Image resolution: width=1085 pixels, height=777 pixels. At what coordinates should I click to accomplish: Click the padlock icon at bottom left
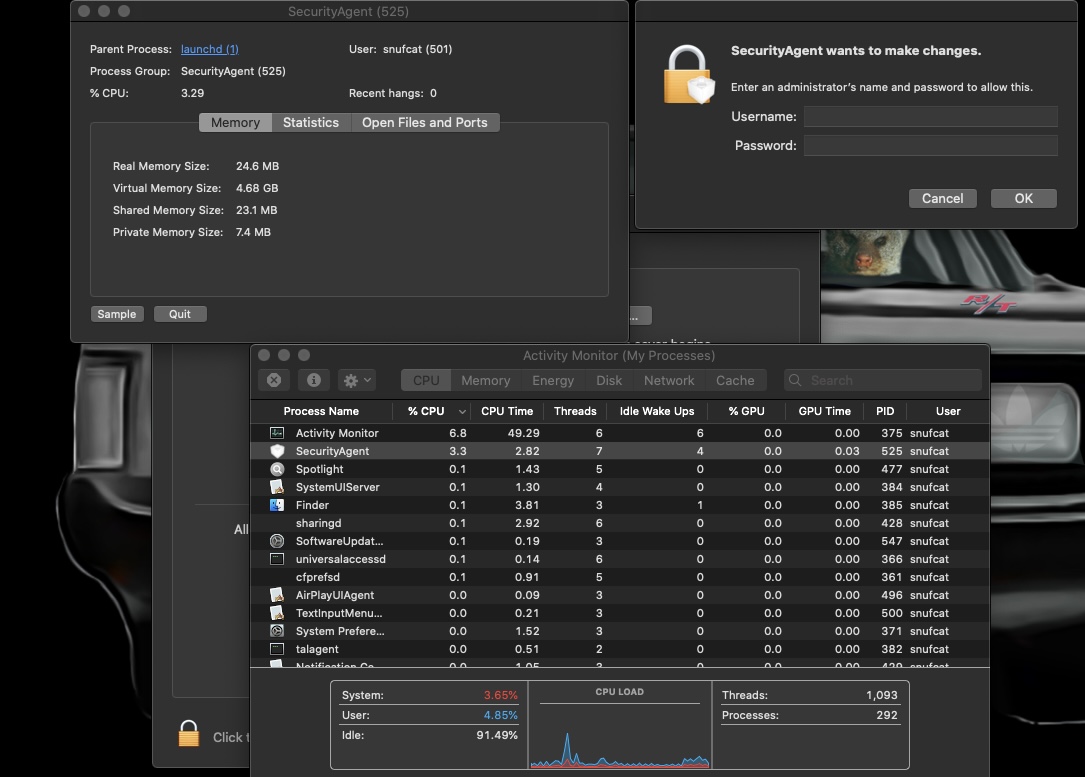pos(189,734)
